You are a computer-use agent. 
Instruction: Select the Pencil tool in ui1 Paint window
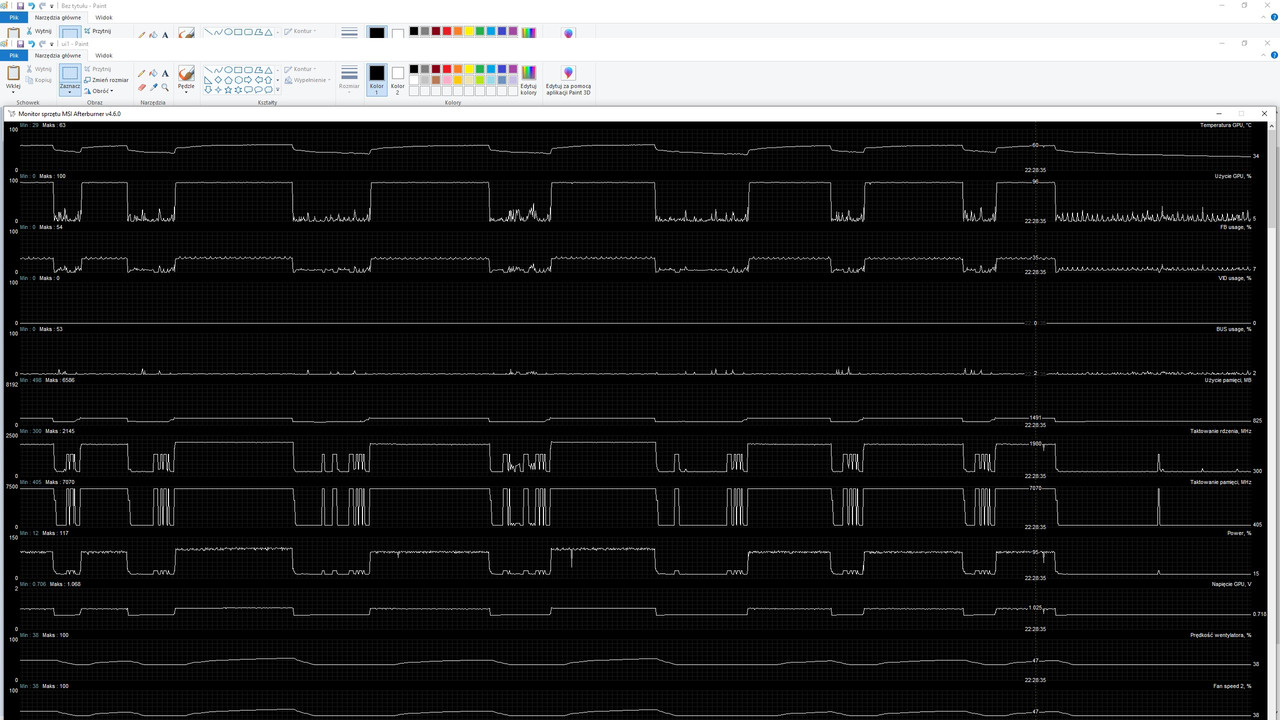coord(141,73)
